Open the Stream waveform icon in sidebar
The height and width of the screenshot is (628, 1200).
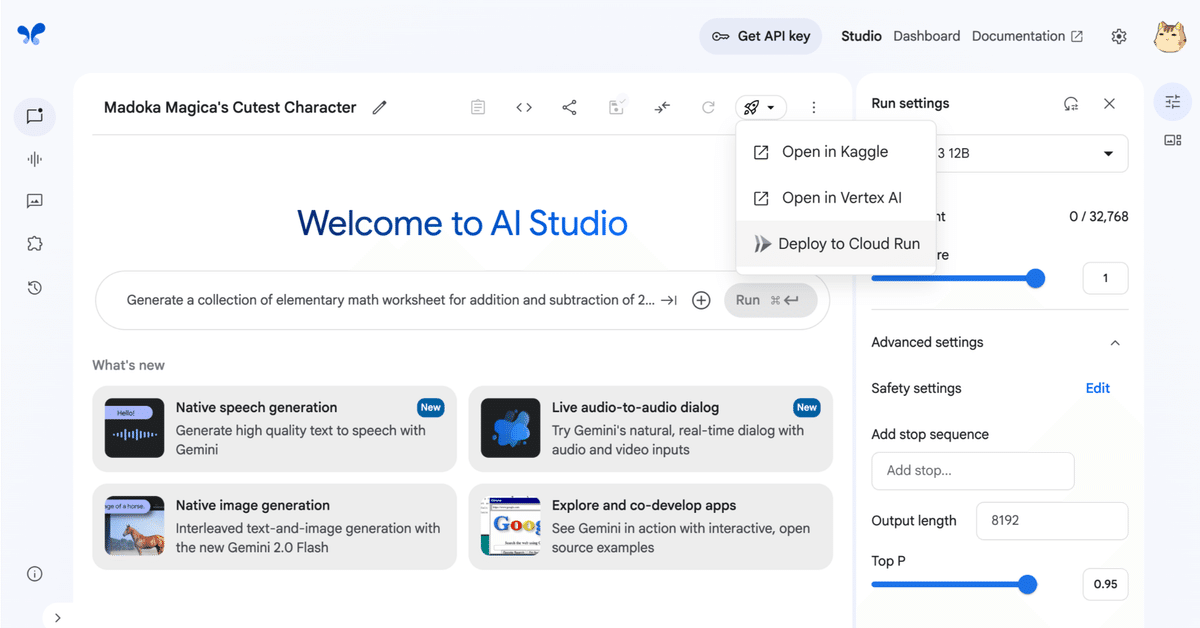[34, 158]
